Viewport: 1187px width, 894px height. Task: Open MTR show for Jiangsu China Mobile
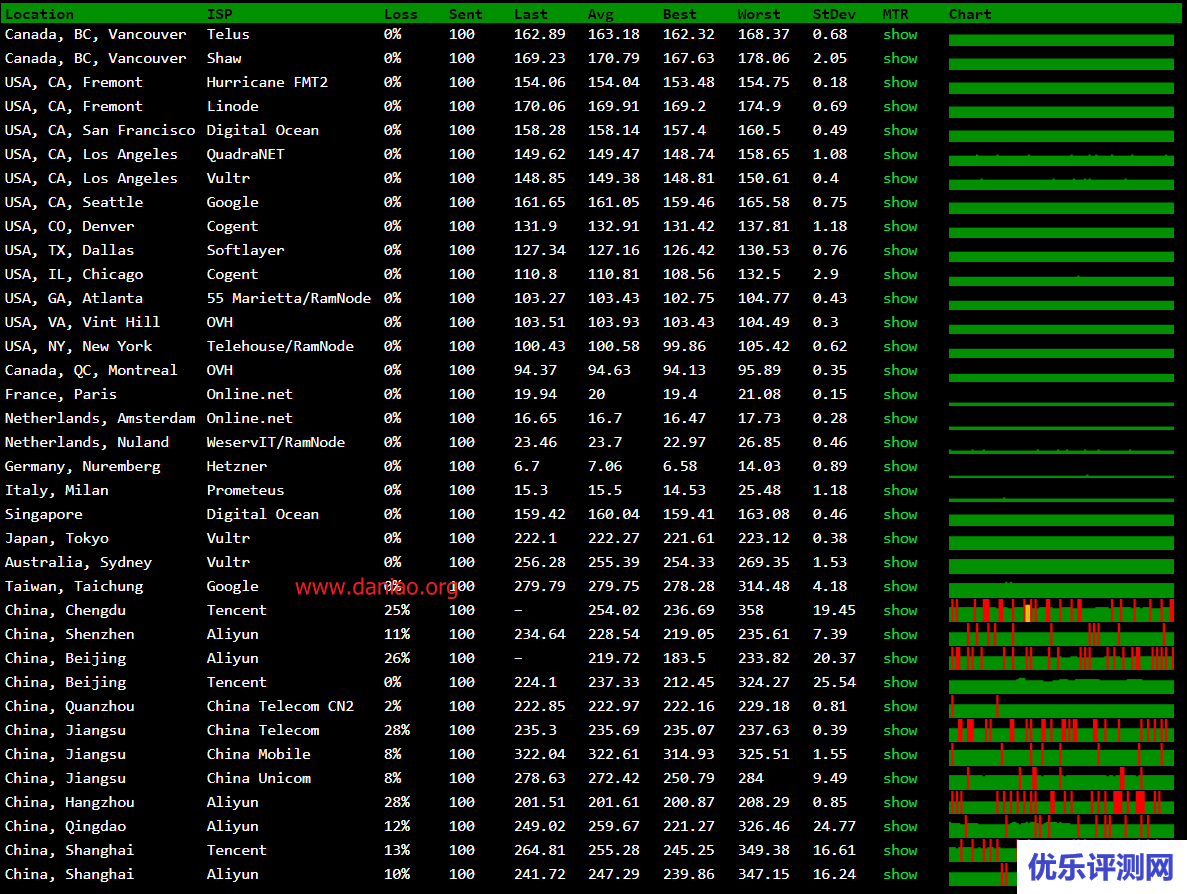[900, 754]
